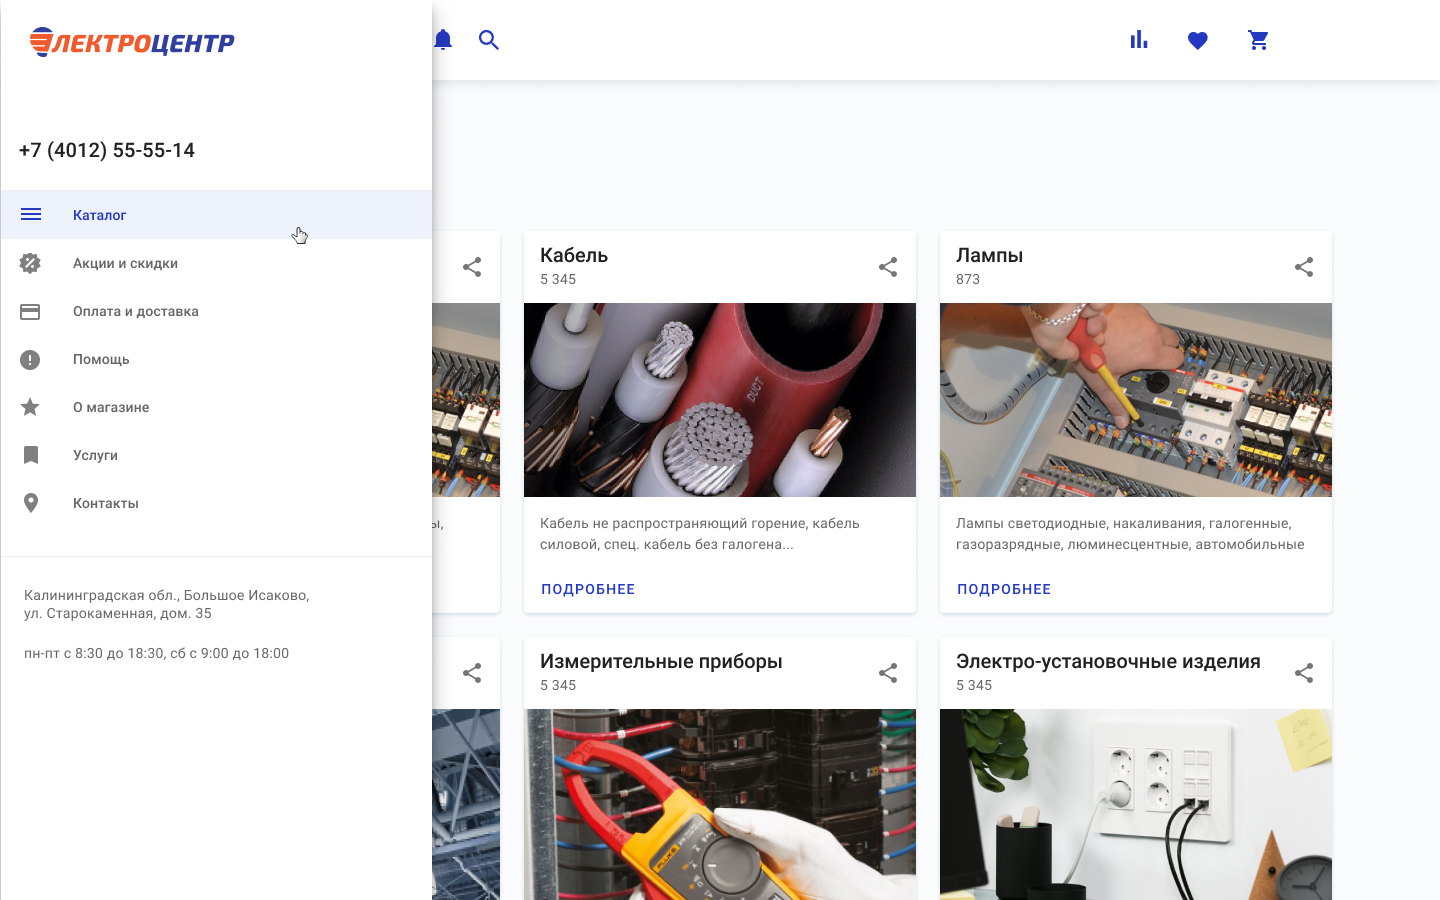Open search with the magnifier icon

(489, 40)
